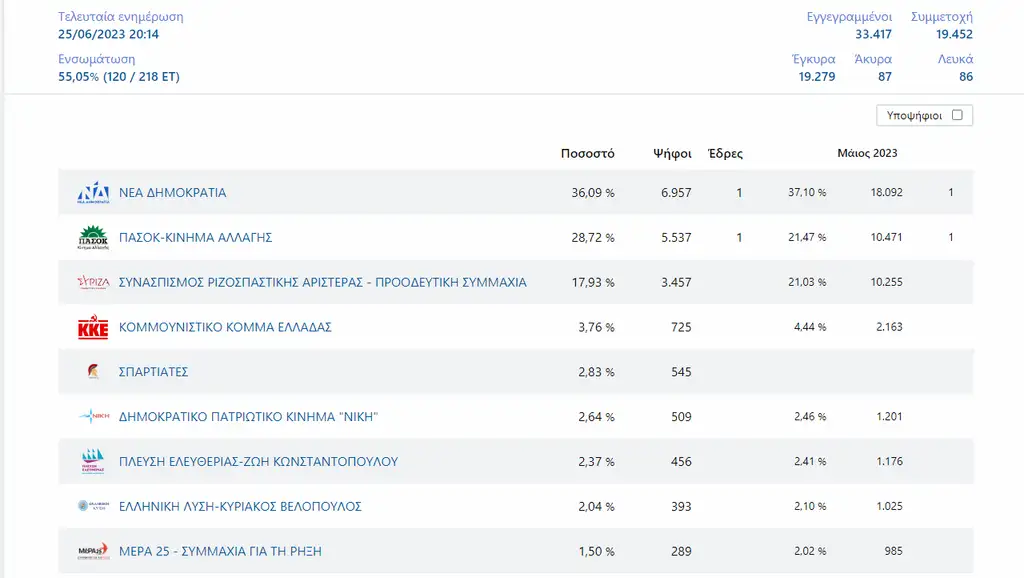Click the NIKI party logo
1024x578 pixels.
93,416
